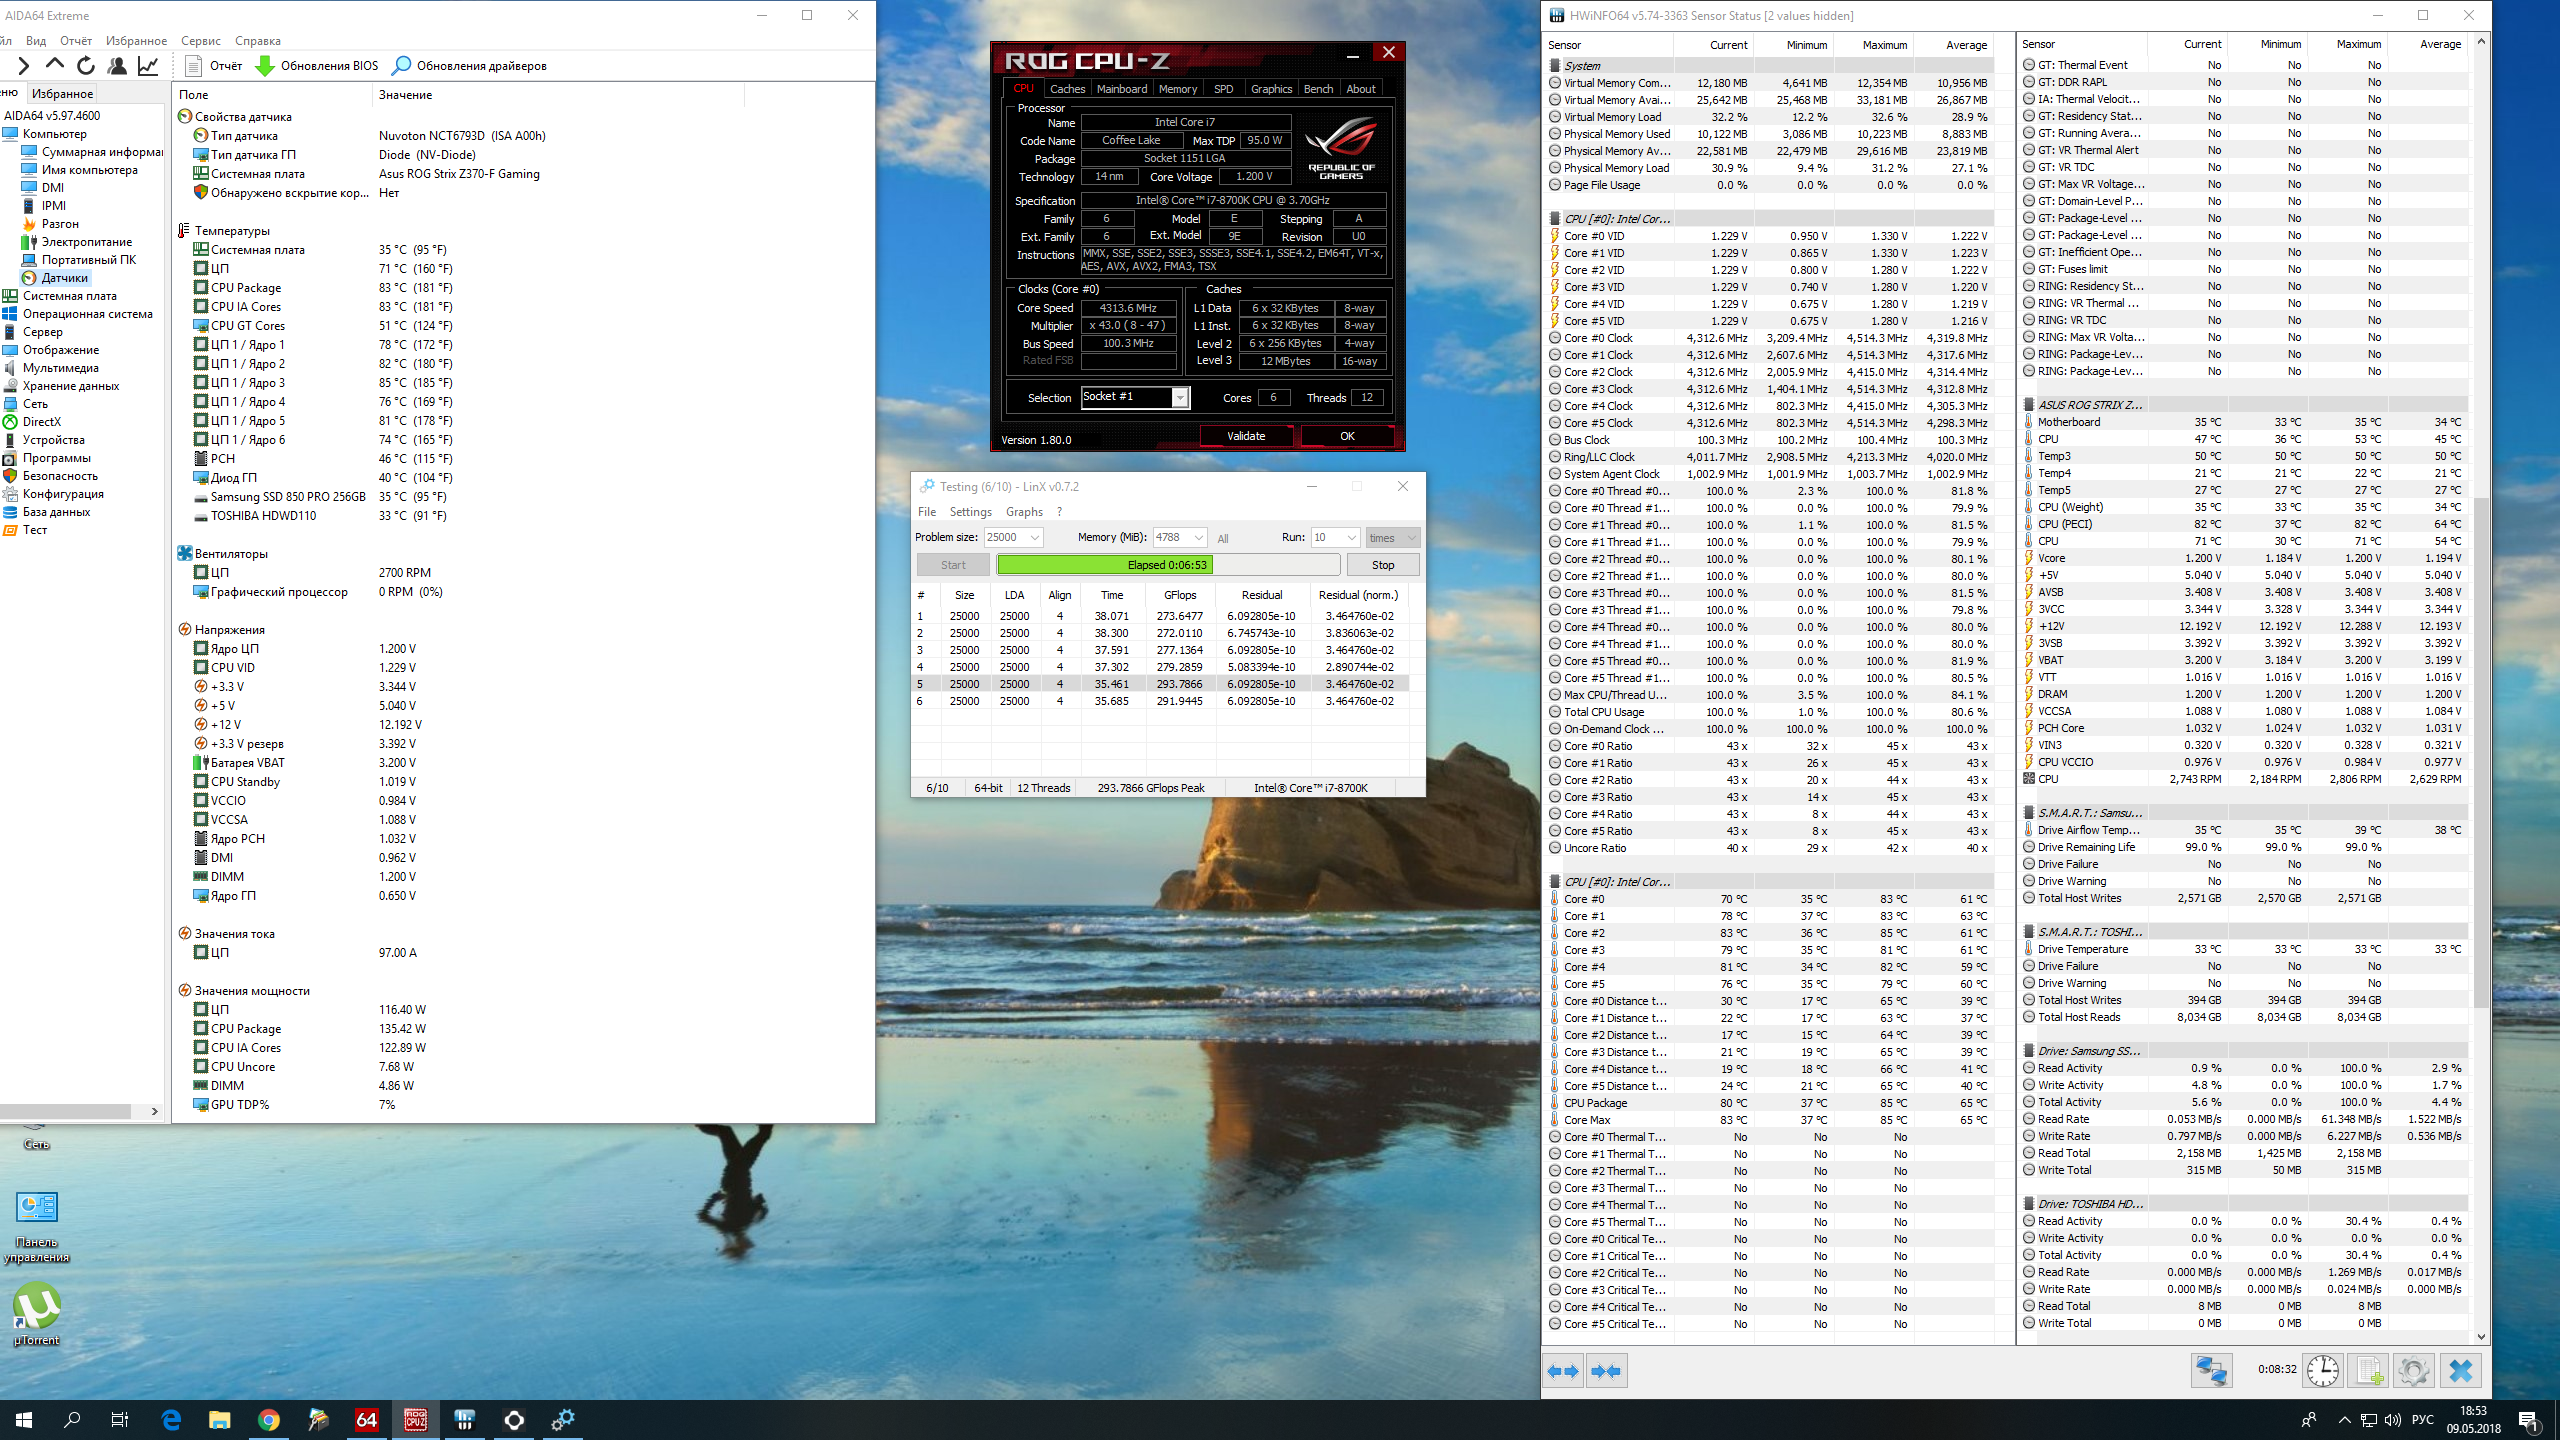
Task: Open LinX Run count dropdown
Action: click(x=1351, y=538)
